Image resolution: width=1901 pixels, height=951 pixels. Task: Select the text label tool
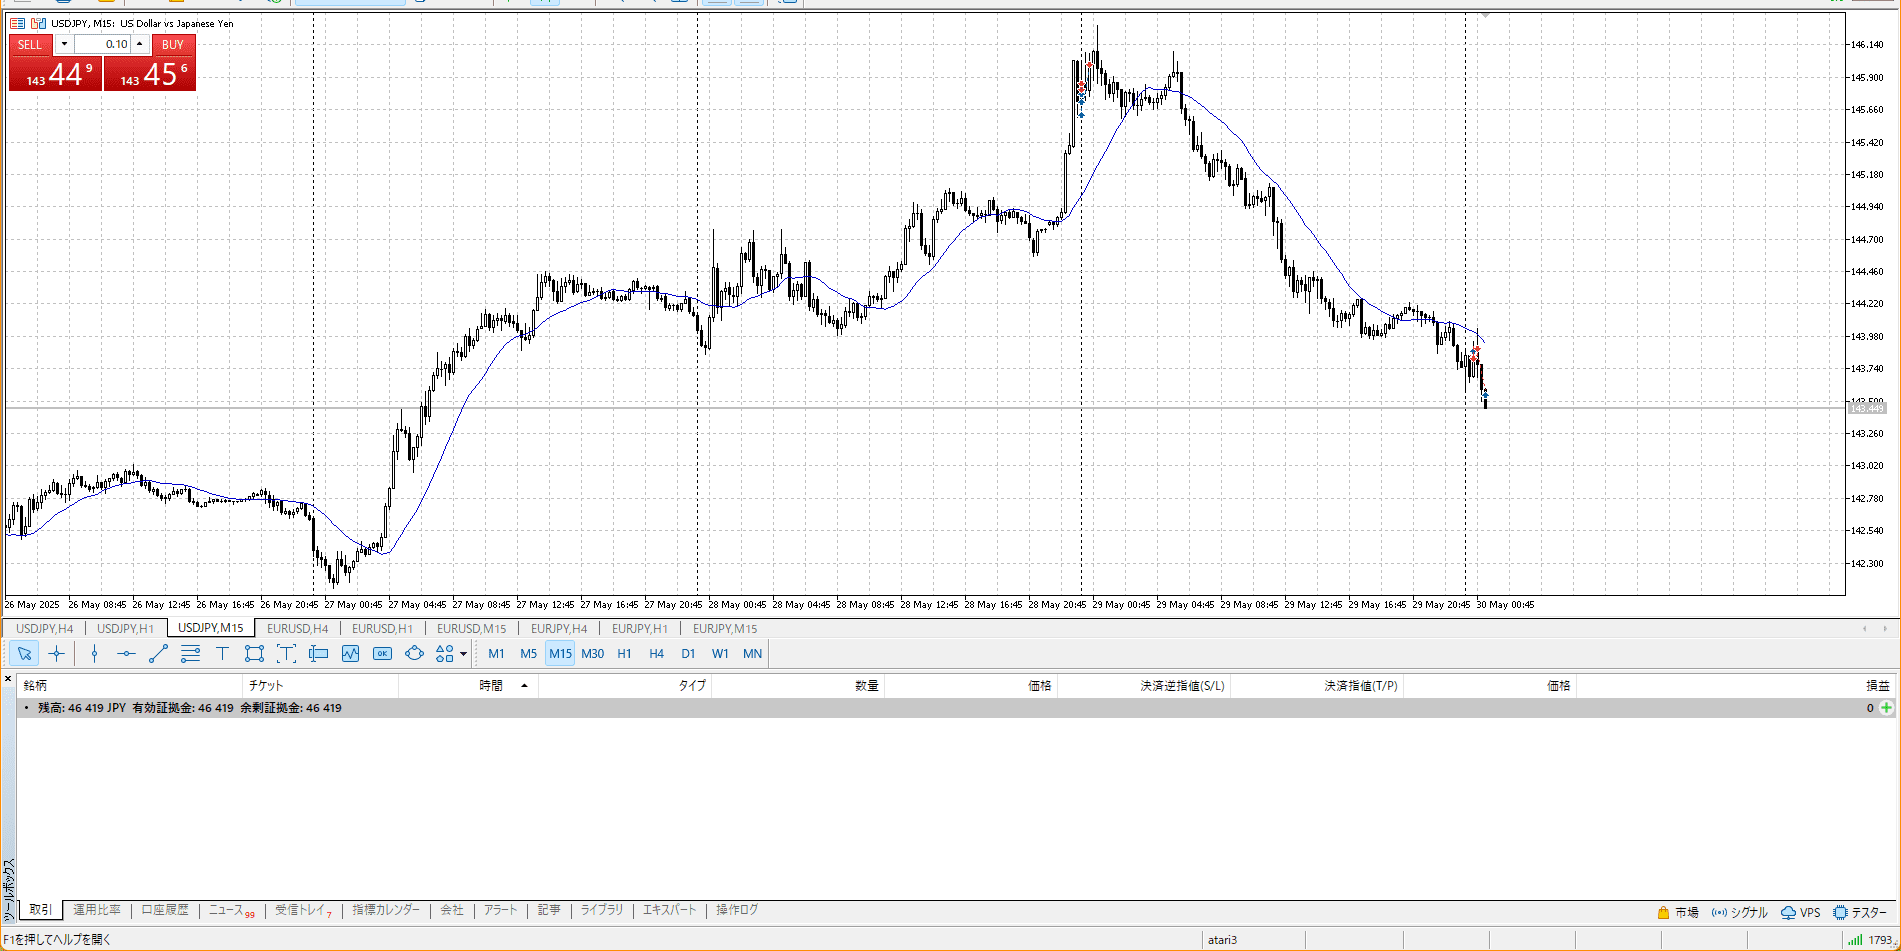pyautogui.click(x=222, y=654)
